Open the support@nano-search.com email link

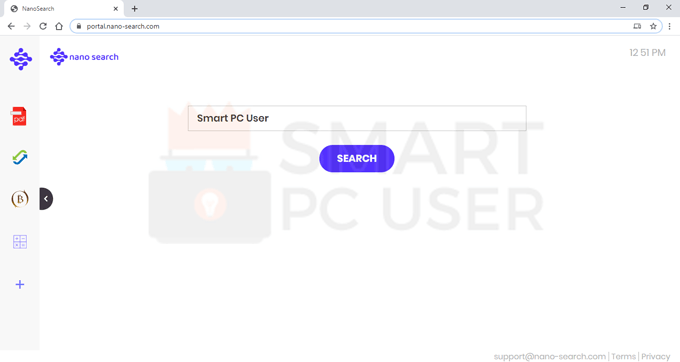click(x=549, y=356)
